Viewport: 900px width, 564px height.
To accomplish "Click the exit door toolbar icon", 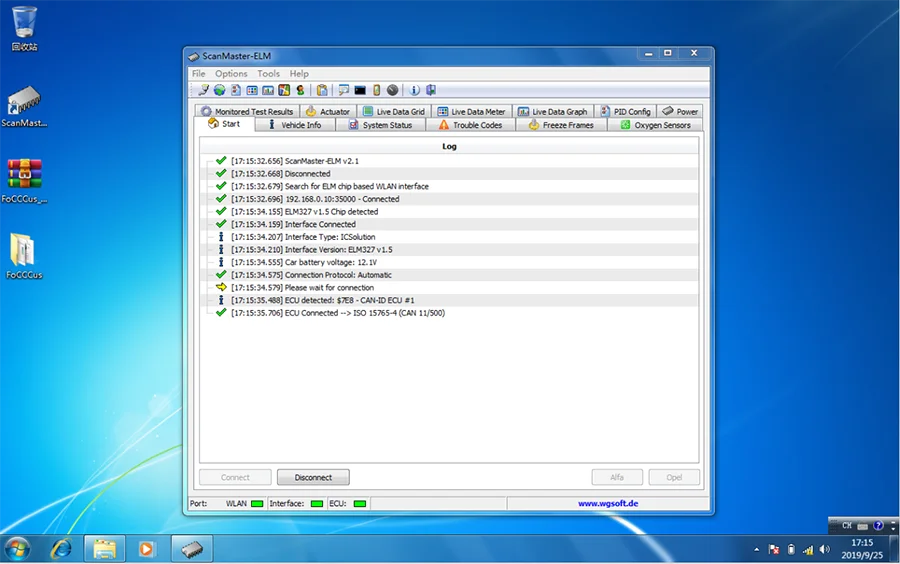I will click(430, 90).
